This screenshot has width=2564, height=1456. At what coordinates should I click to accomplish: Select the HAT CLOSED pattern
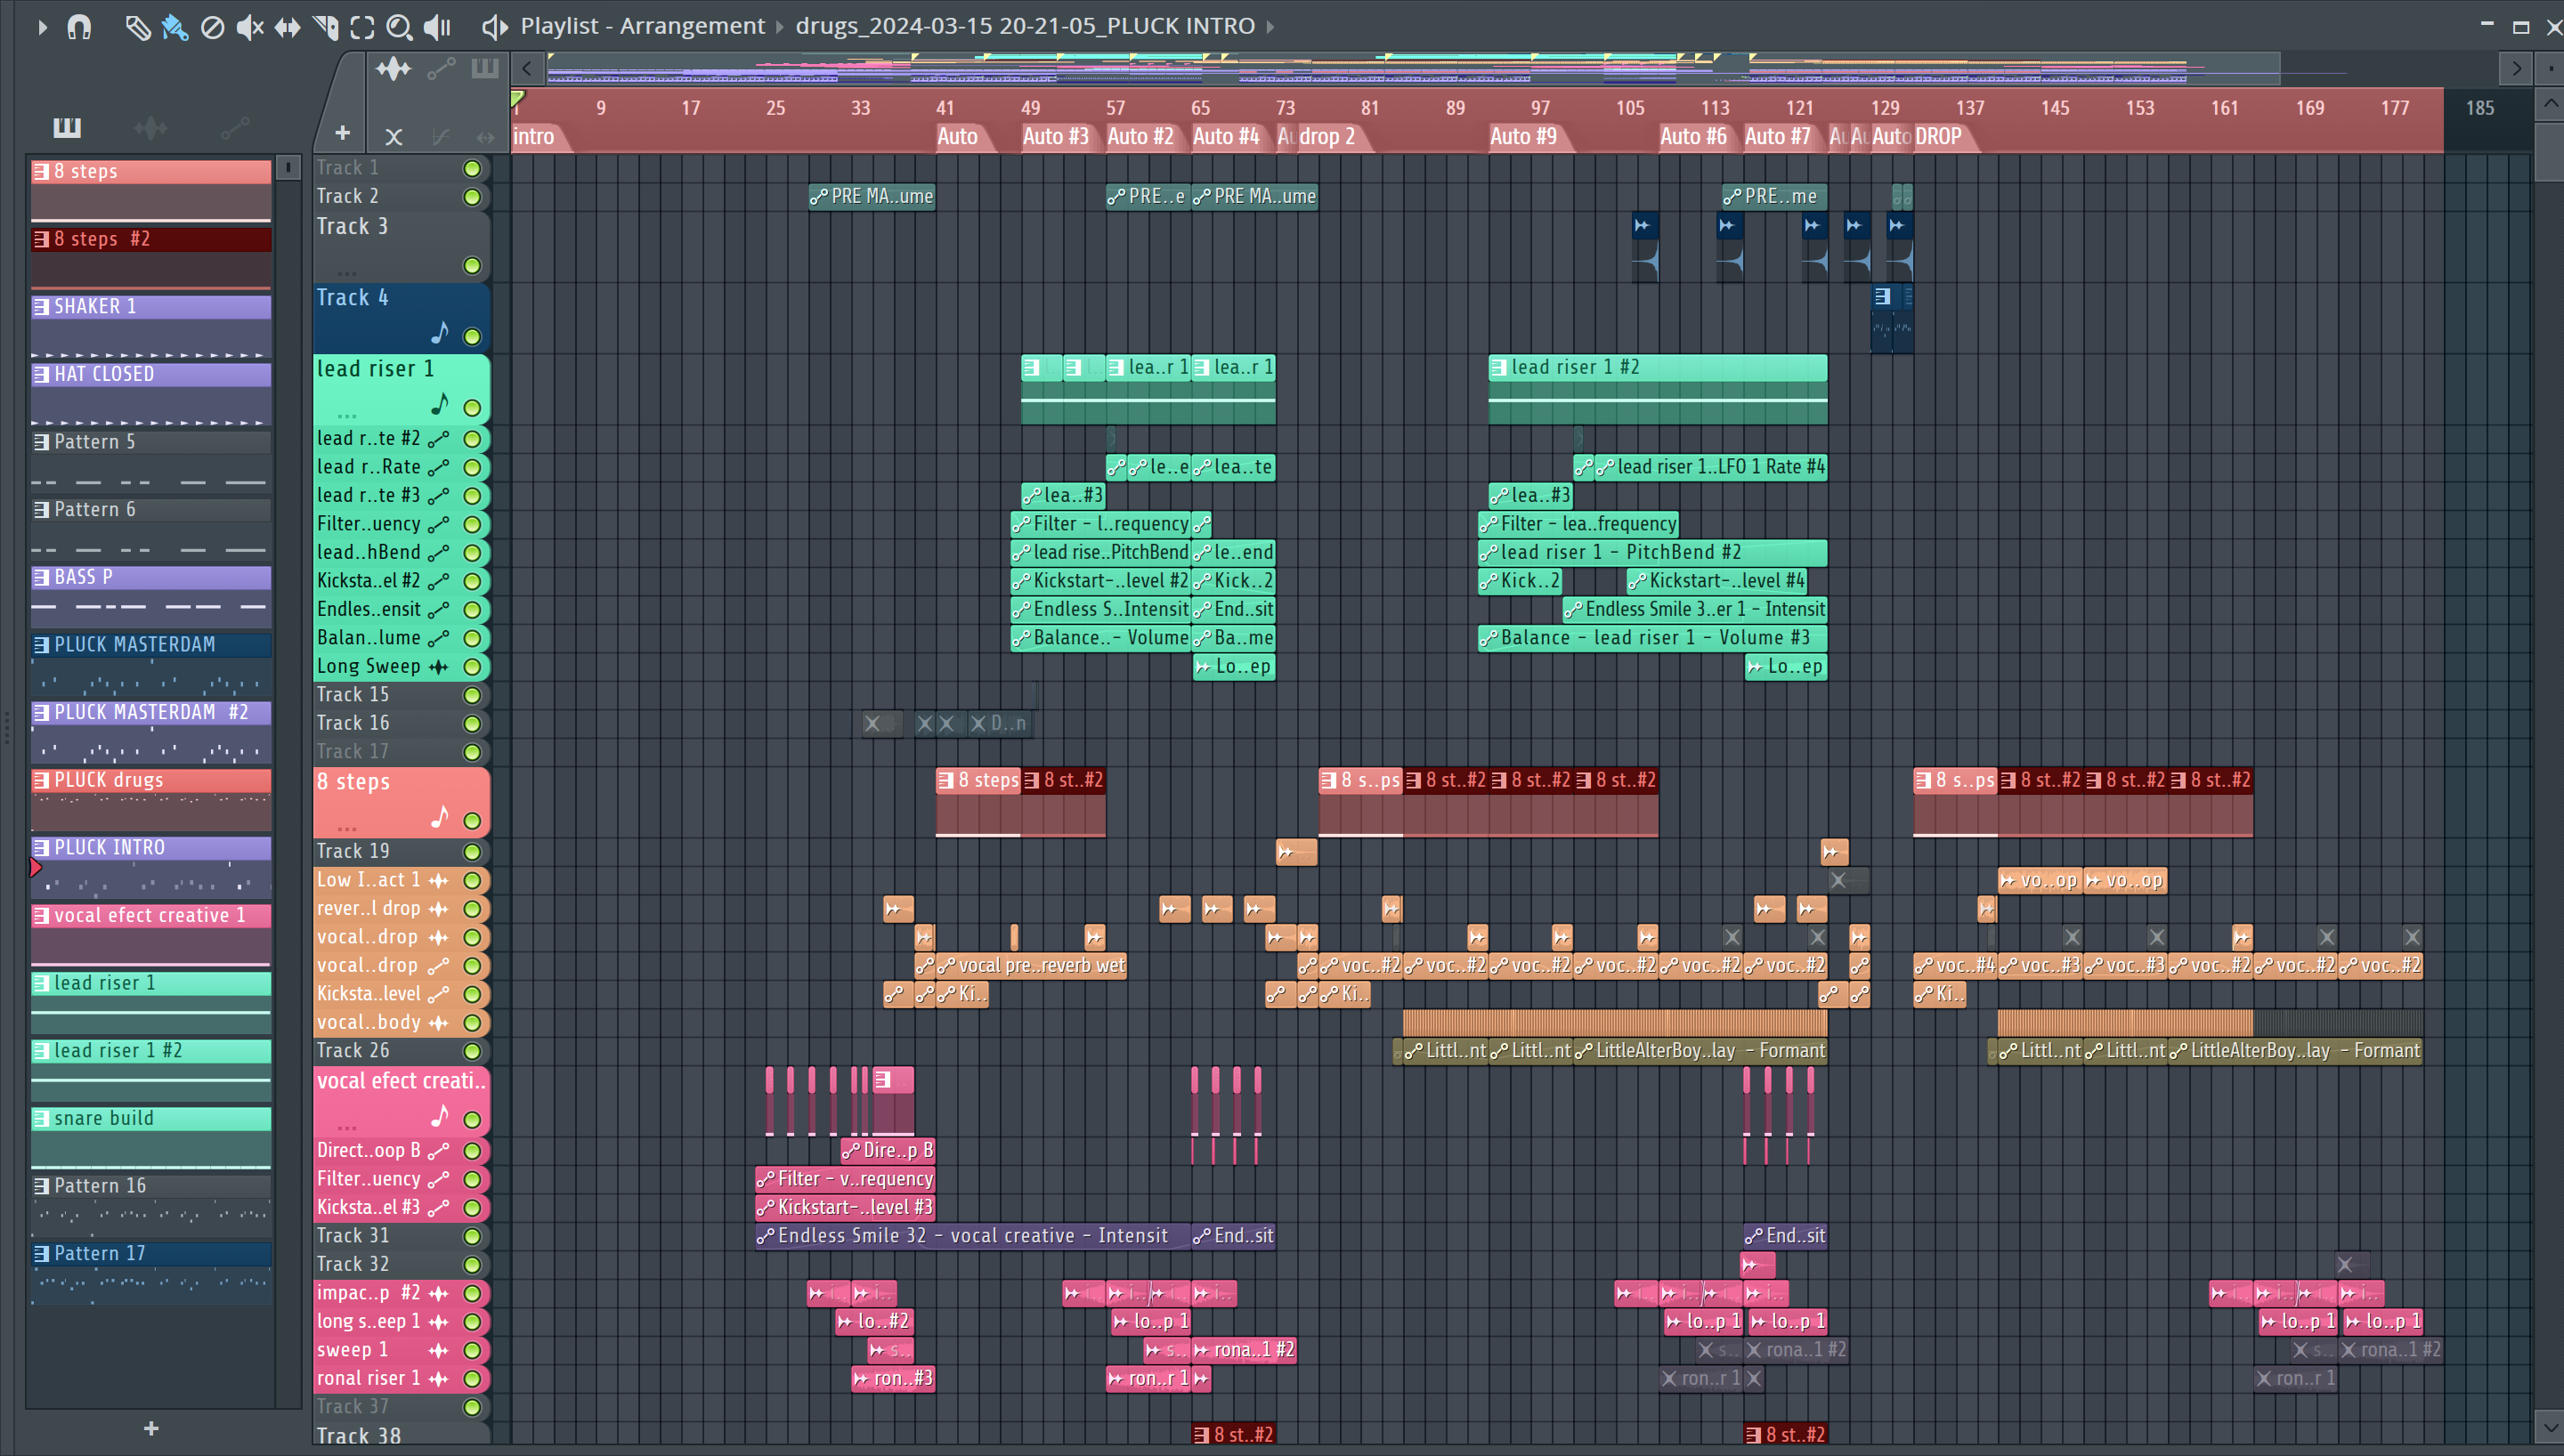(x=151, y=394)
